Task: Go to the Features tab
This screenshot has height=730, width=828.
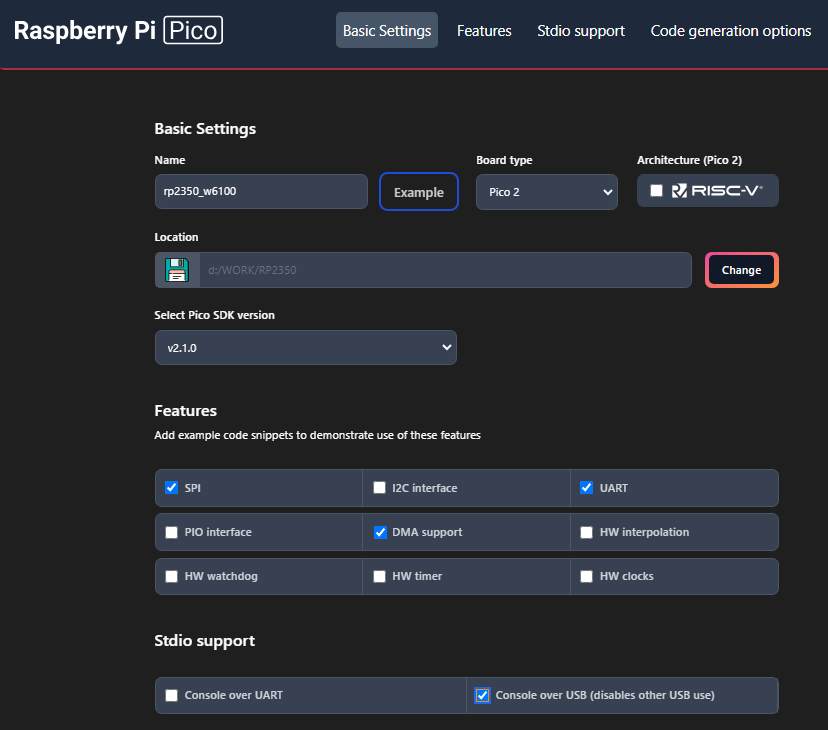Action: pos(484,31)
